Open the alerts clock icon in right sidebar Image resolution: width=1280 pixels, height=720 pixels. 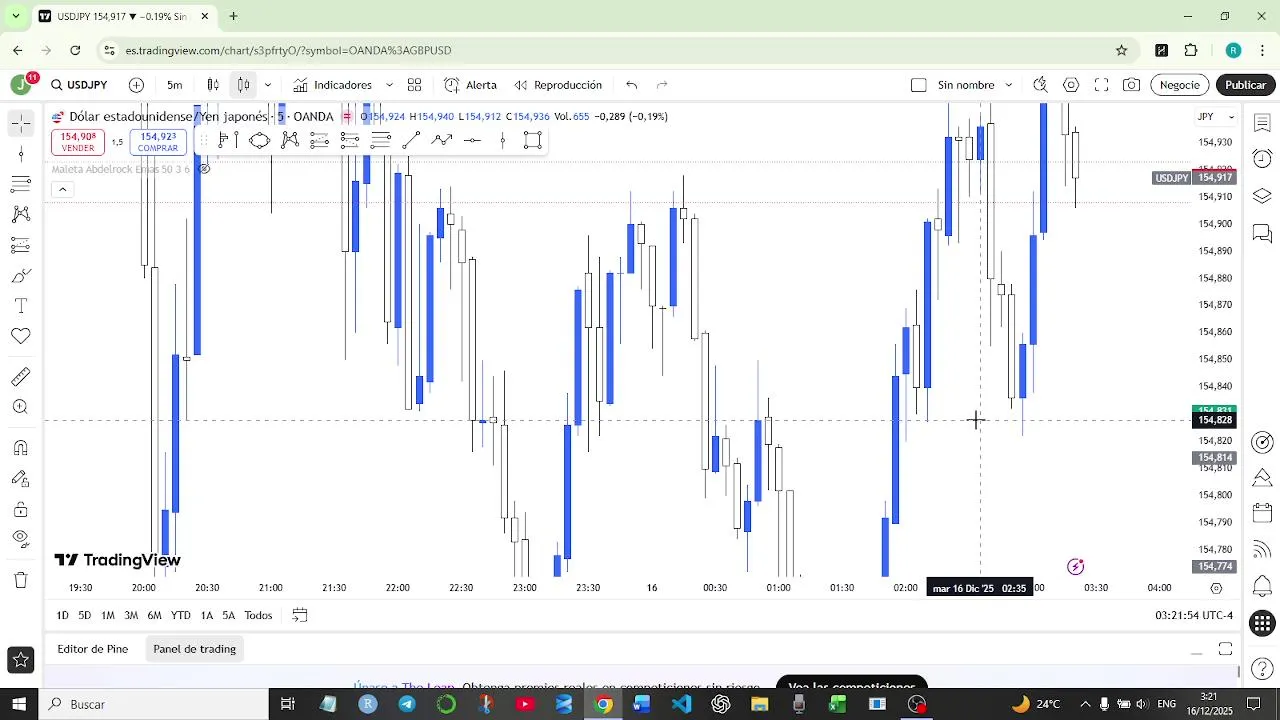(x=1262, y=159)
